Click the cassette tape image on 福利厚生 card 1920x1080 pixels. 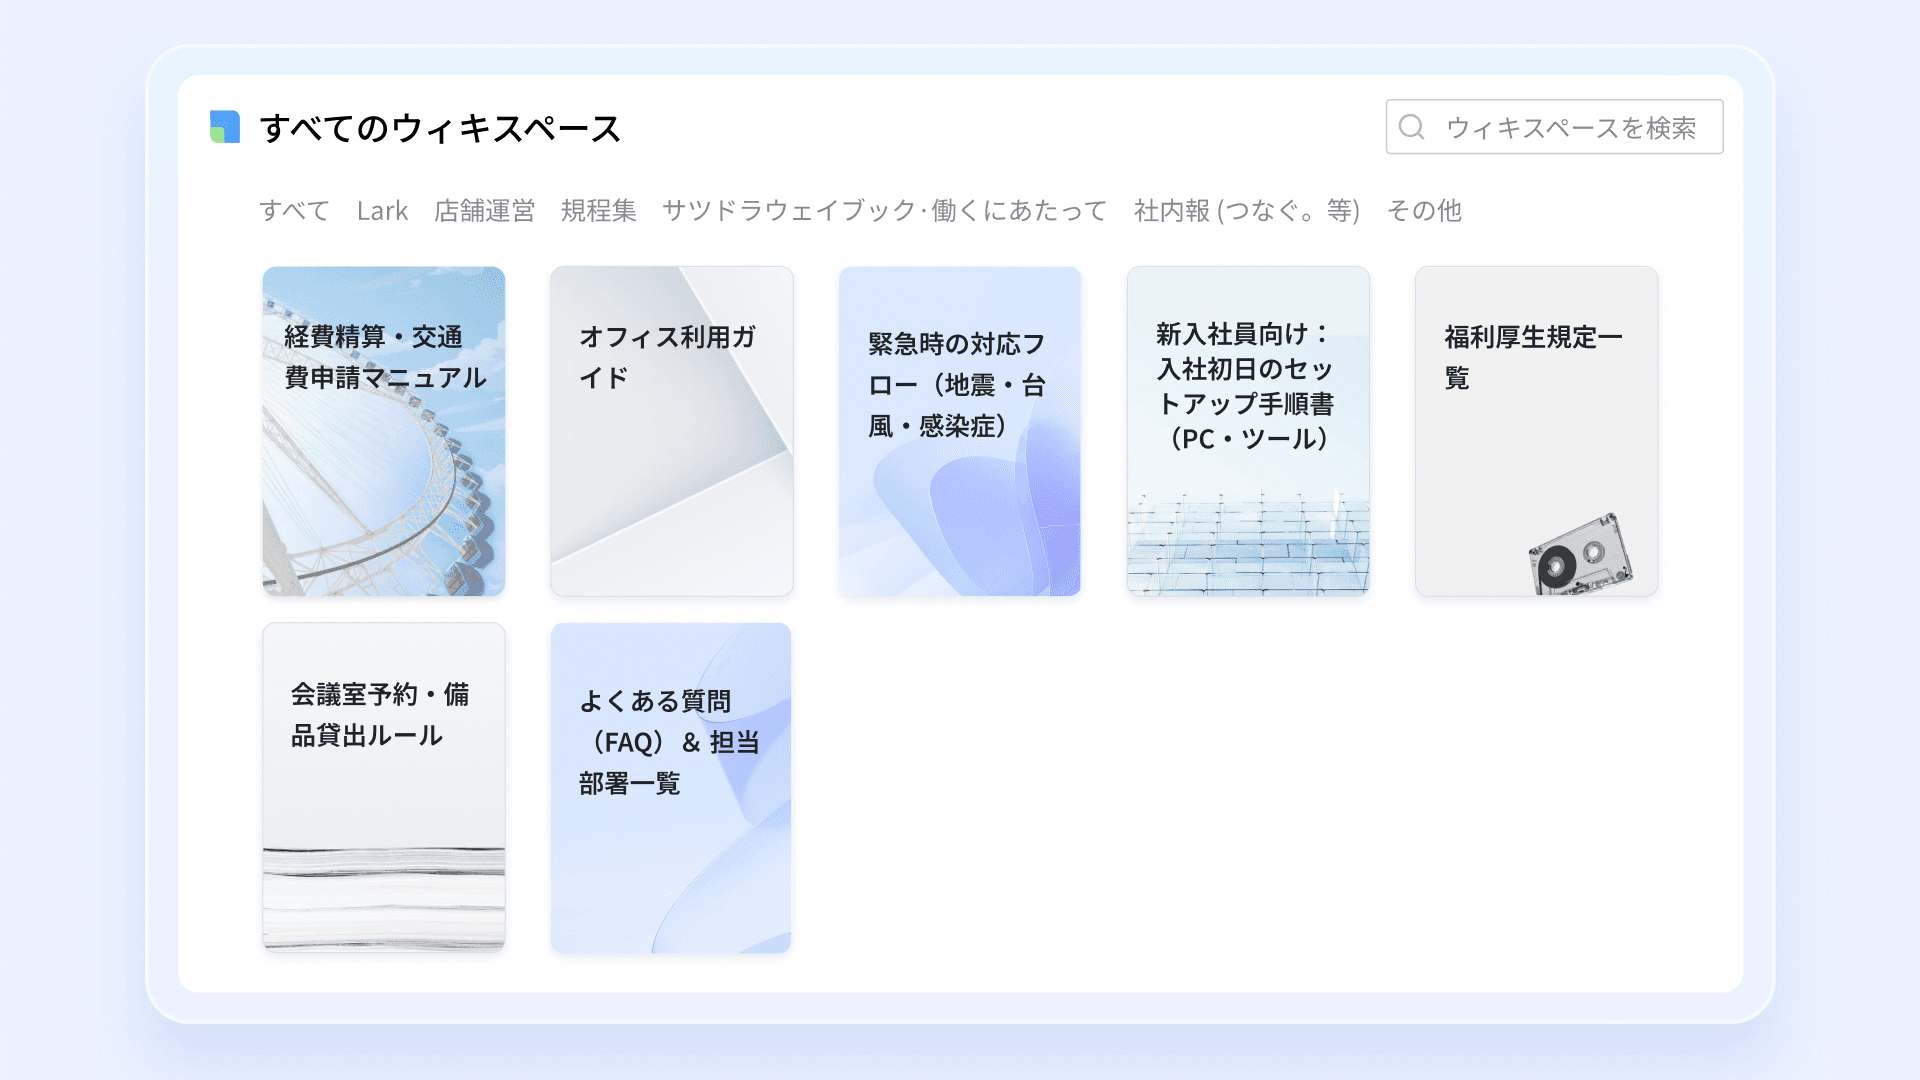tap(1578, 556)
